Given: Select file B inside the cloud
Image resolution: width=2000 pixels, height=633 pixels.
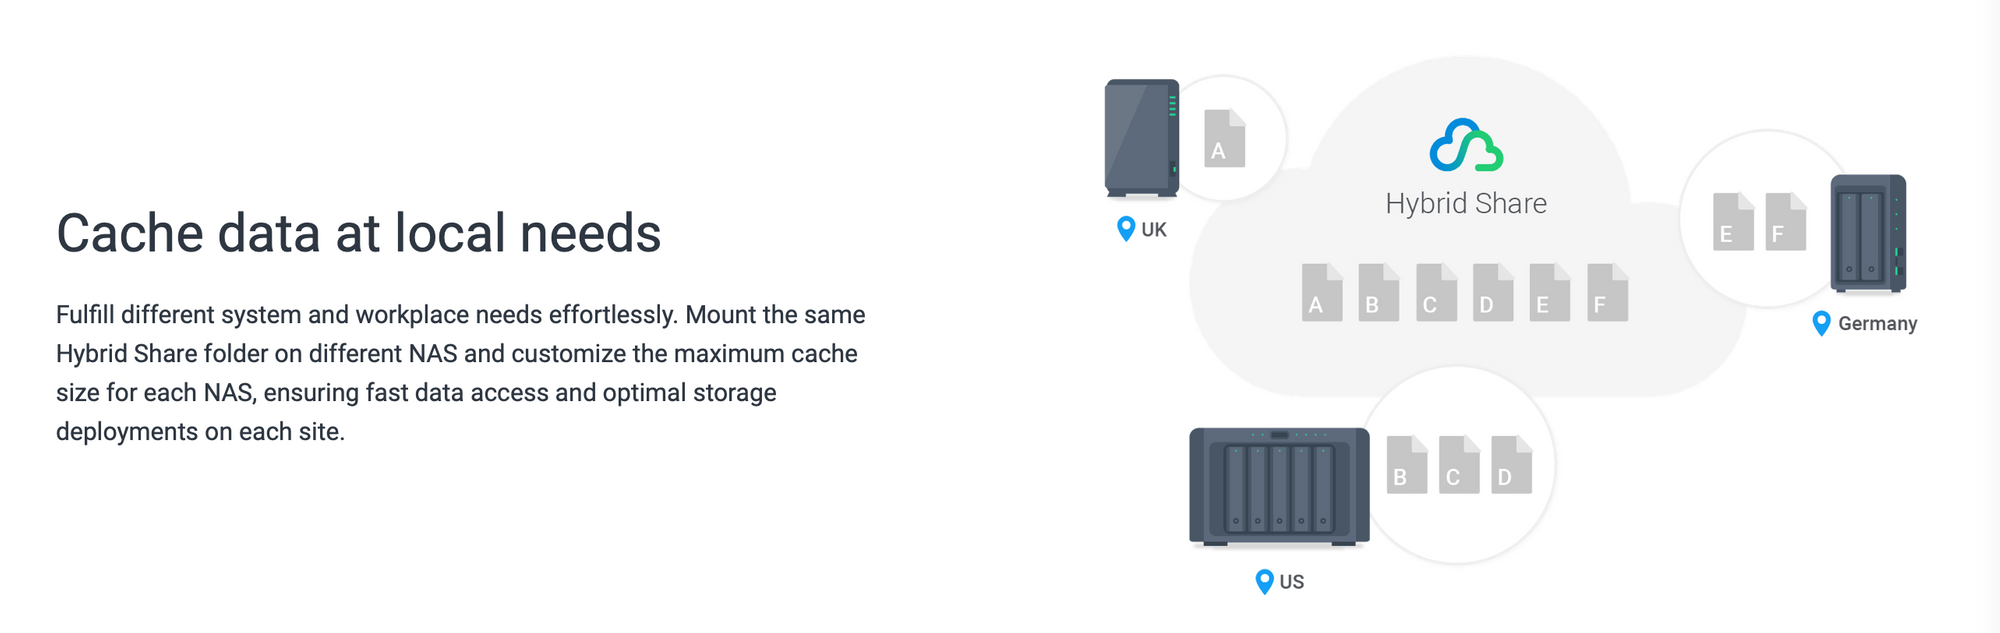Looking at the screenshot, I should [x=1379, y=292].
